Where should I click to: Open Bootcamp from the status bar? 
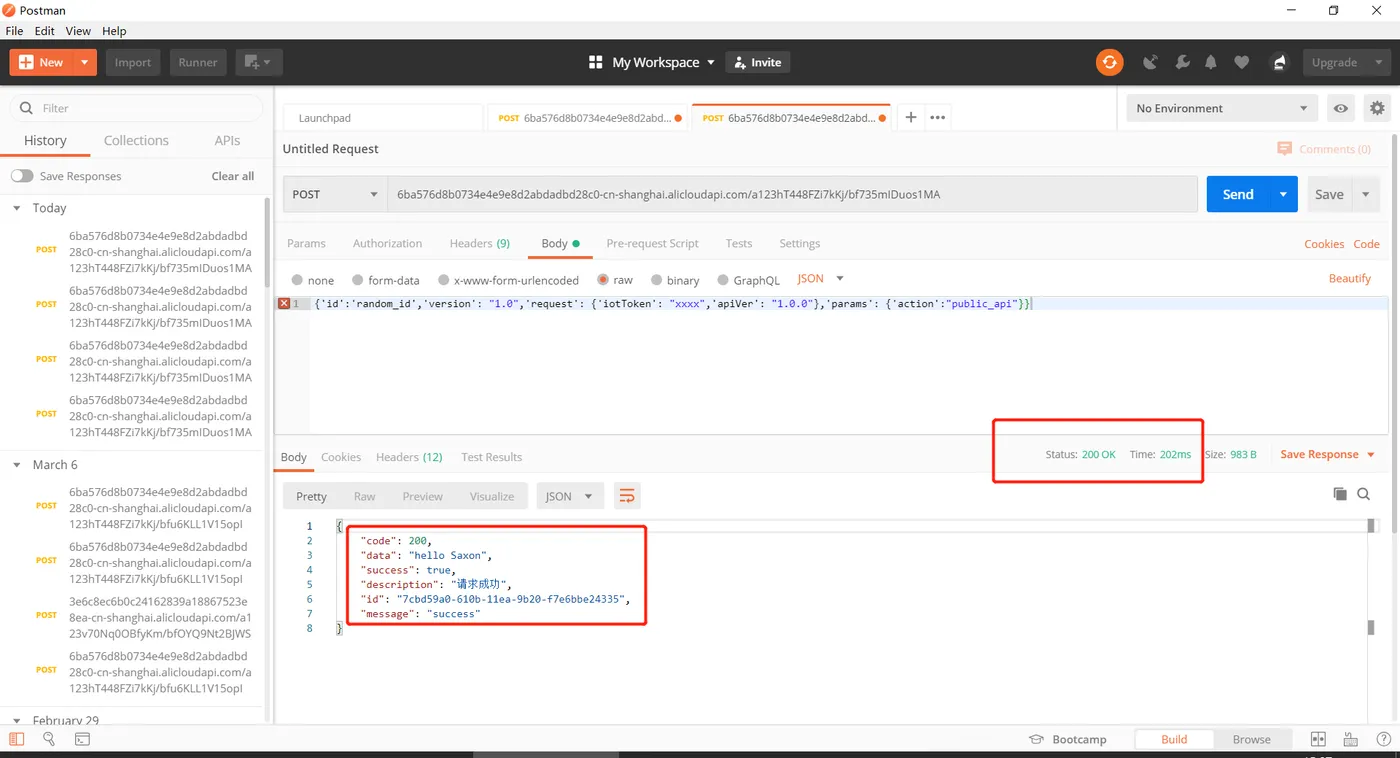tap(1068, 739)
